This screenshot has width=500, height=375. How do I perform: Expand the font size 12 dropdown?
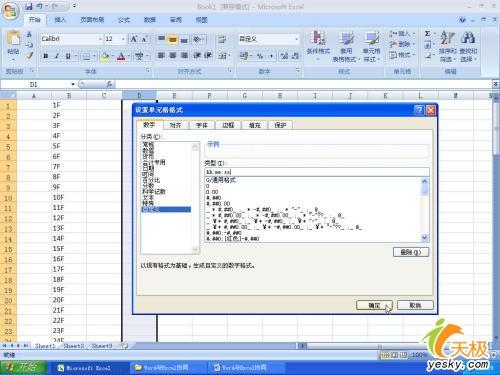point(123,39)
